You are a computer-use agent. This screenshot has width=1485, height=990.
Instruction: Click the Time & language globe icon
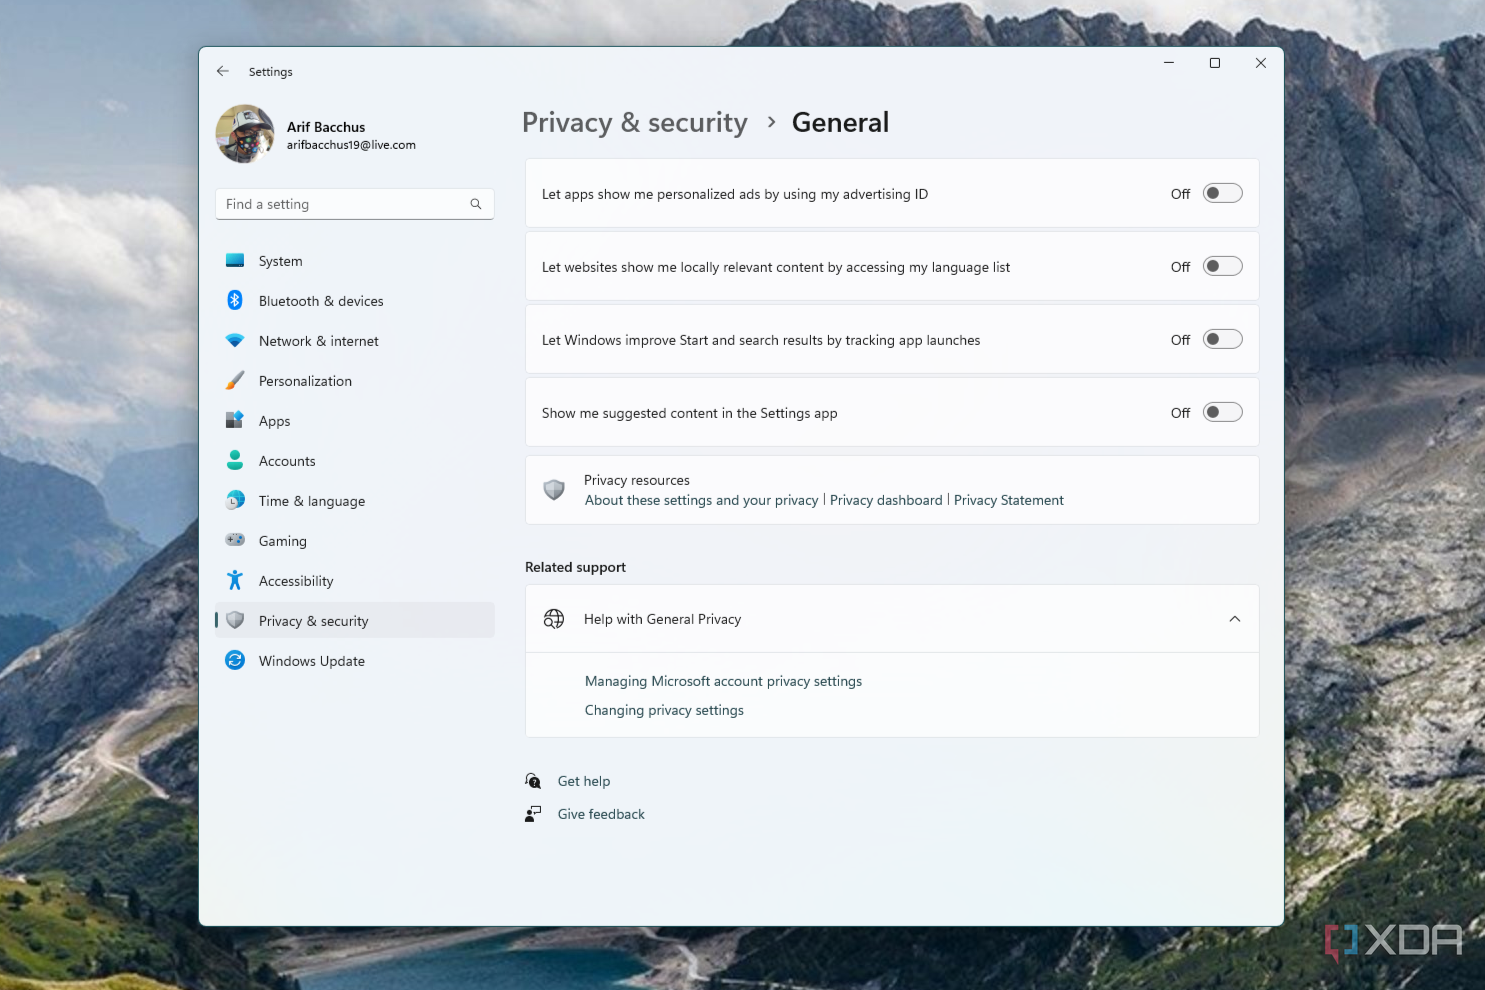click(x=235, y=500)
